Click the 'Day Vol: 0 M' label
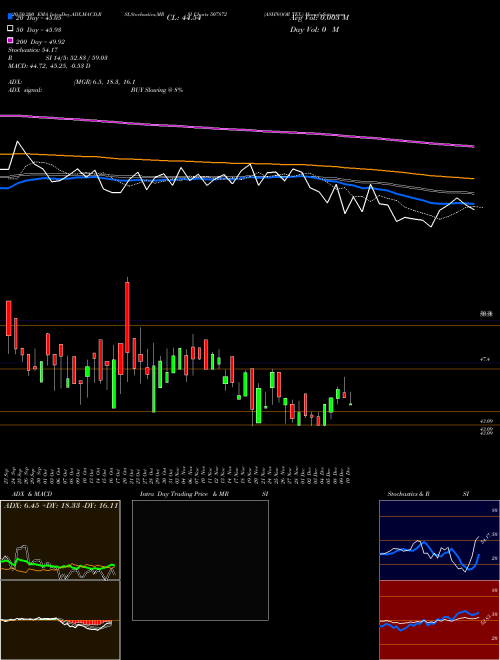The width and height of the screenshot is (500, 660). (x=314, y=29)
